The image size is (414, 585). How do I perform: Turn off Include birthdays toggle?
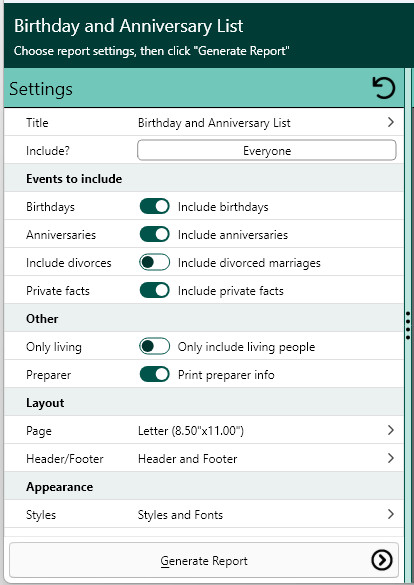click(154, 206)
